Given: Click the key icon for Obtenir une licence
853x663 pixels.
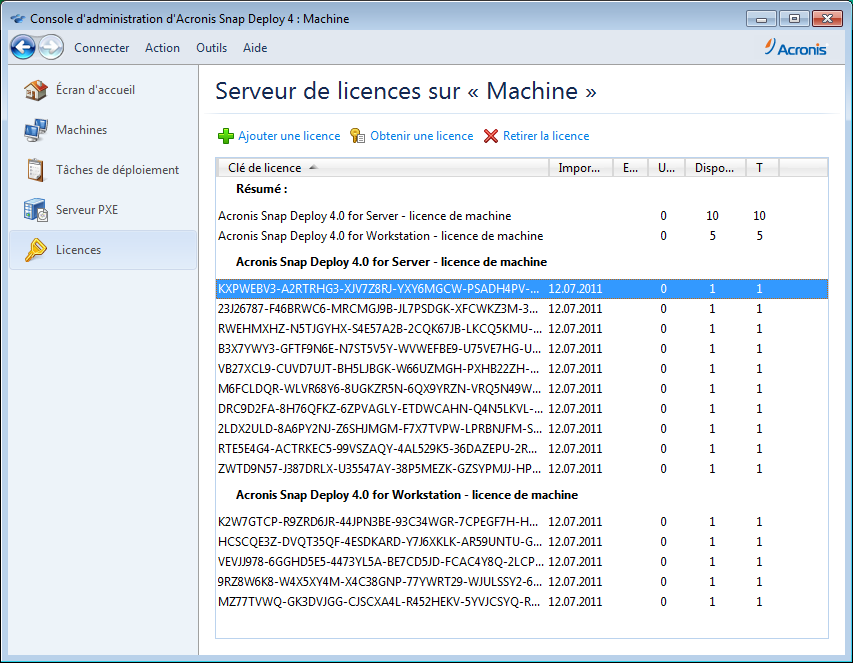Looking at the screenshot, I should click(358, 135).
